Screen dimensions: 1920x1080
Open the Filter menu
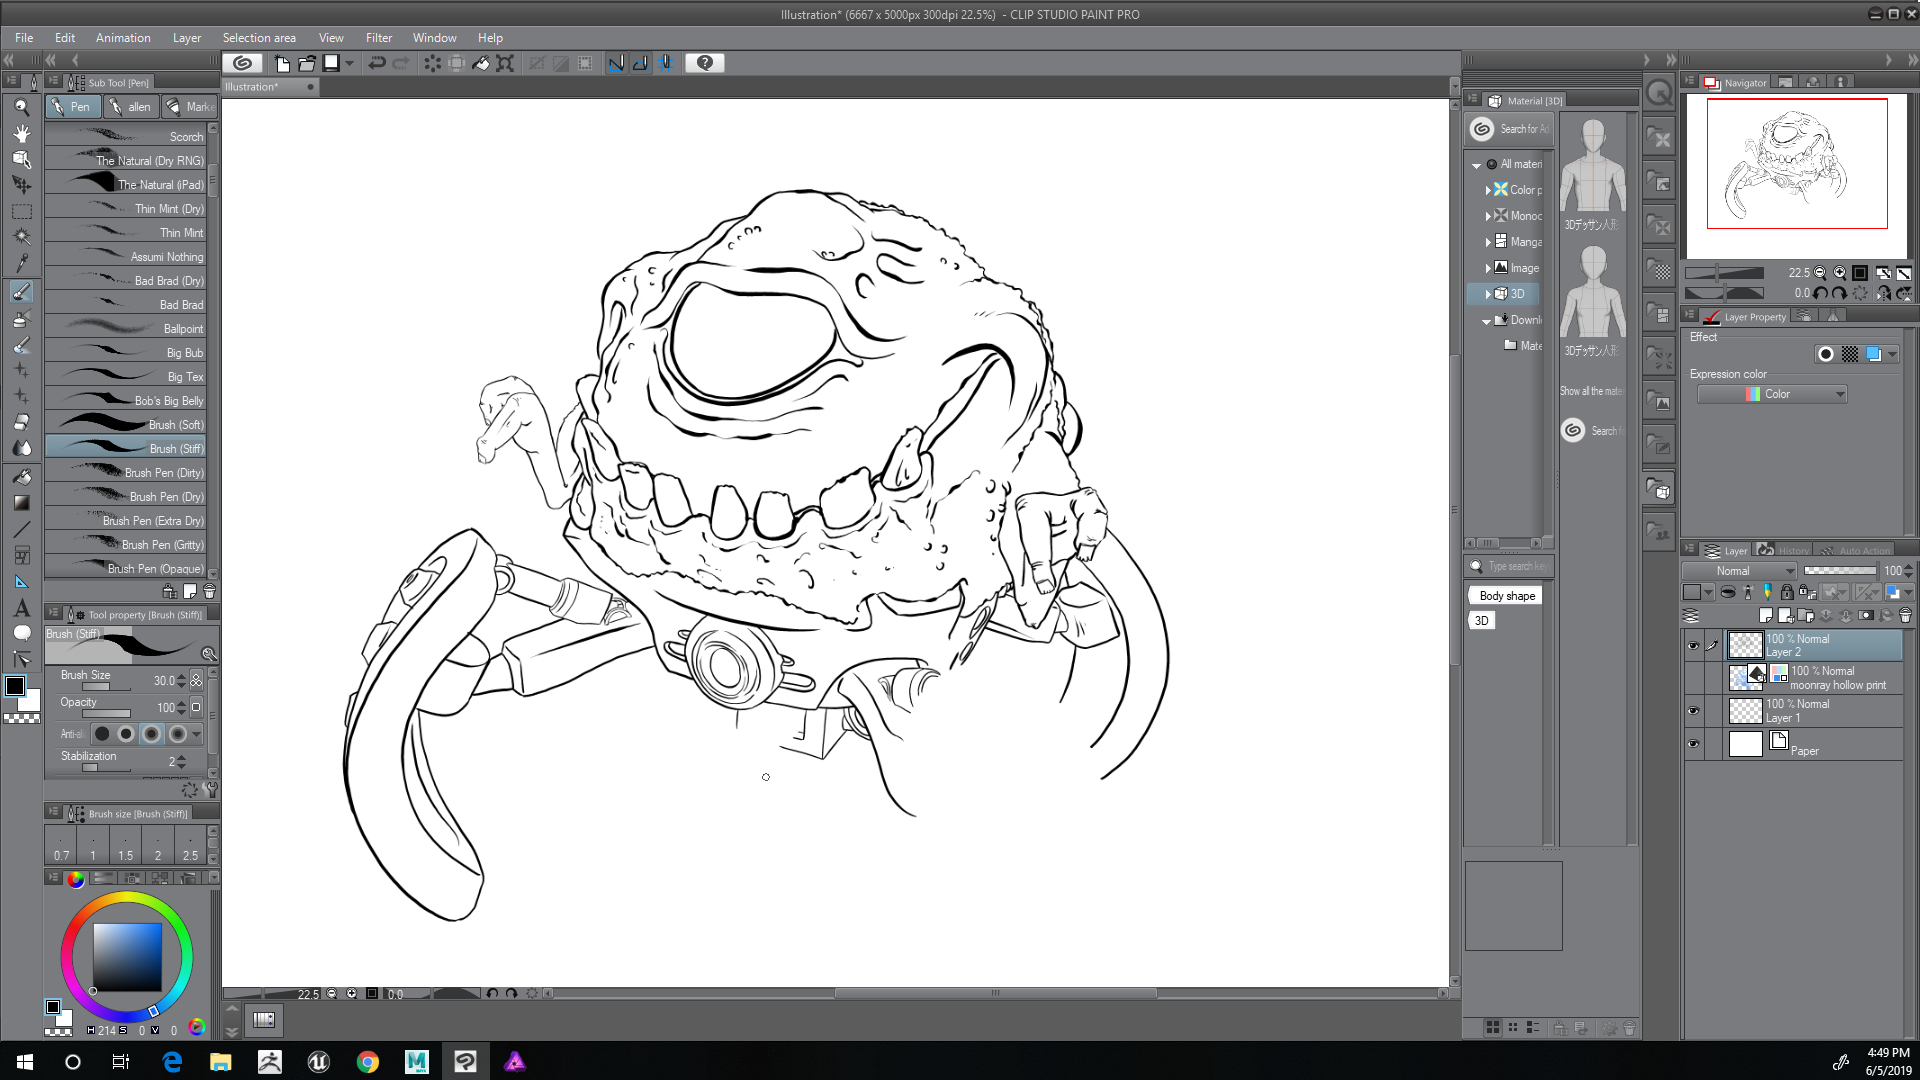pos(378,38)
